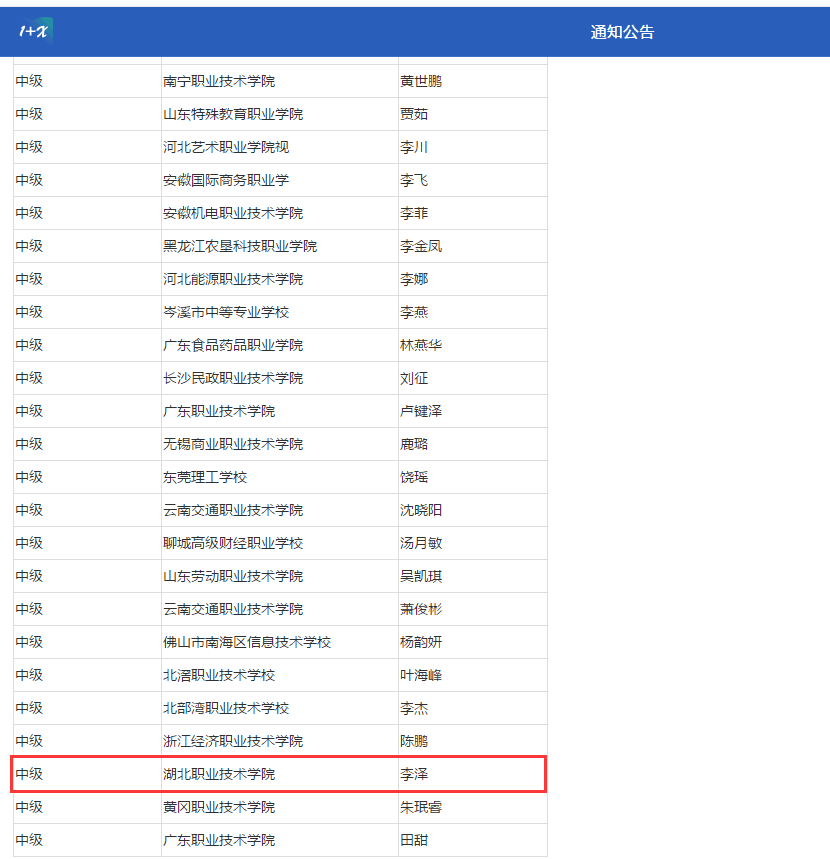Select the 浙江经济职业技术学院 cell
The width and height of the screenshot is (830, 859).
(x=233, y=741)
